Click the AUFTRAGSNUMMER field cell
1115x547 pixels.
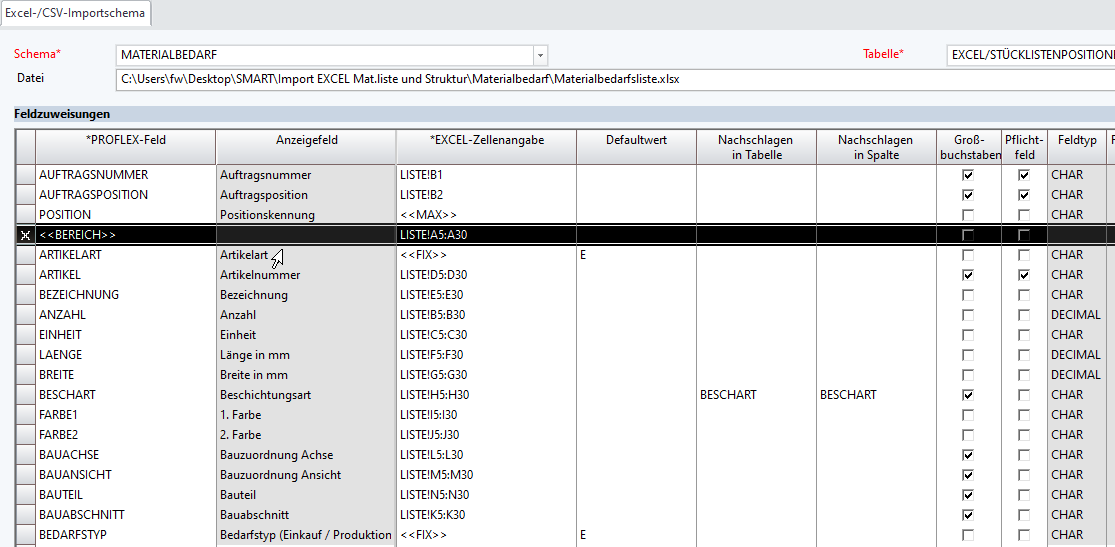pos(126,175)
